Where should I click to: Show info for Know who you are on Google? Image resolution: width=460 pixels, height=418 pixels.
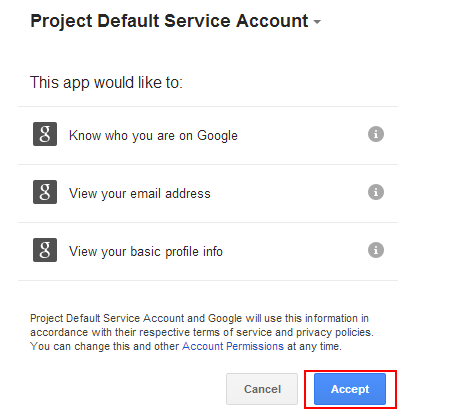pos(376,134)
